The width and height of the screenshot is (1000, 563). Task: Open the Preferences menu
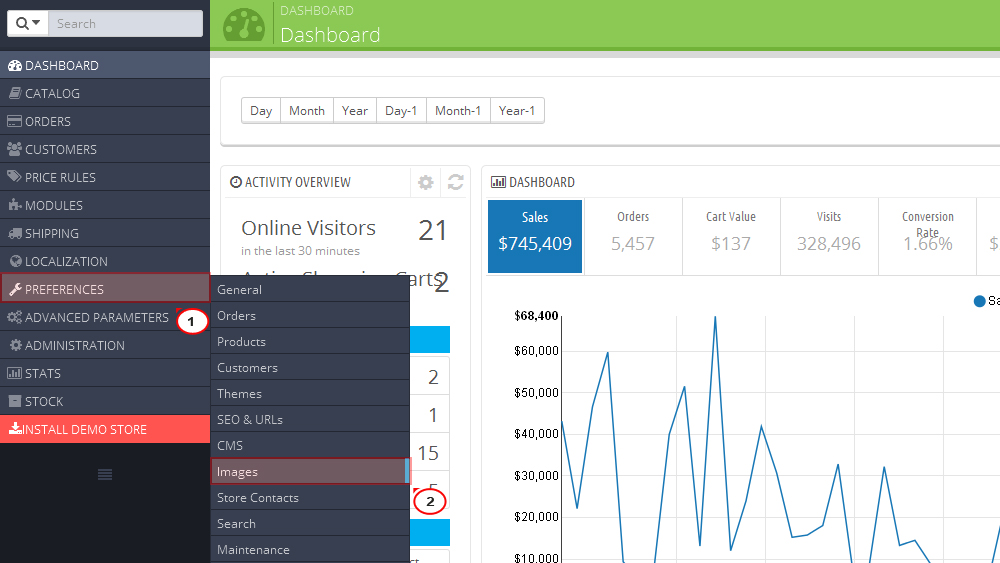(x=105, y=289)
